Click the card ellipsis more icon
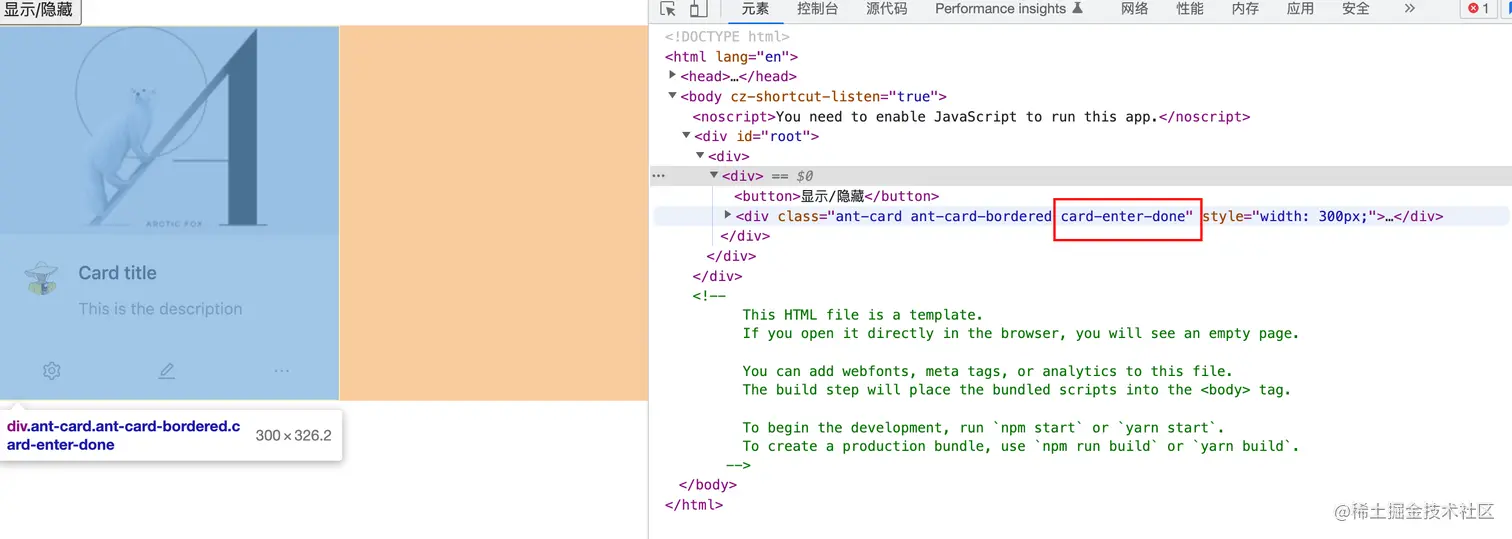This screenshot has width=1512, height=539. click(282, 371)
